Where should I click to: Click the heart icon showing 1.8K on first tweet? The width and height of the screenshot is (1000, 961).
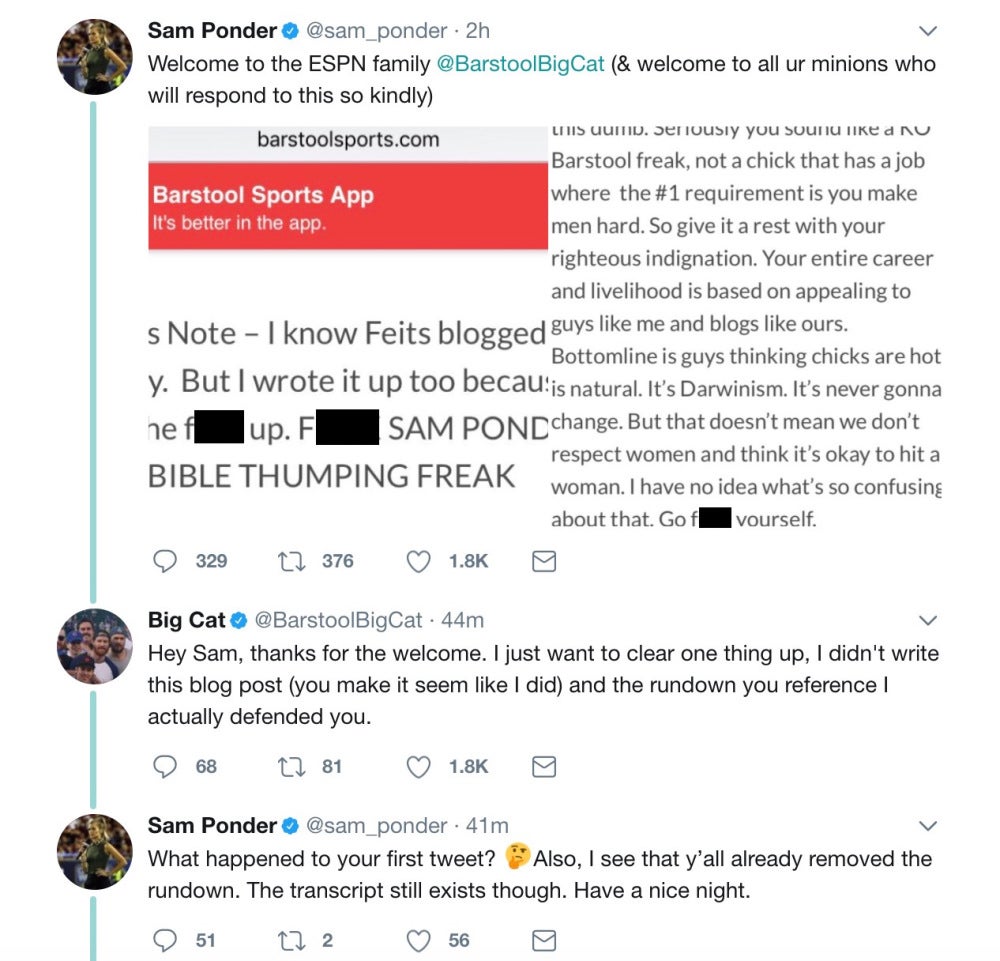(x=418, y=560)
